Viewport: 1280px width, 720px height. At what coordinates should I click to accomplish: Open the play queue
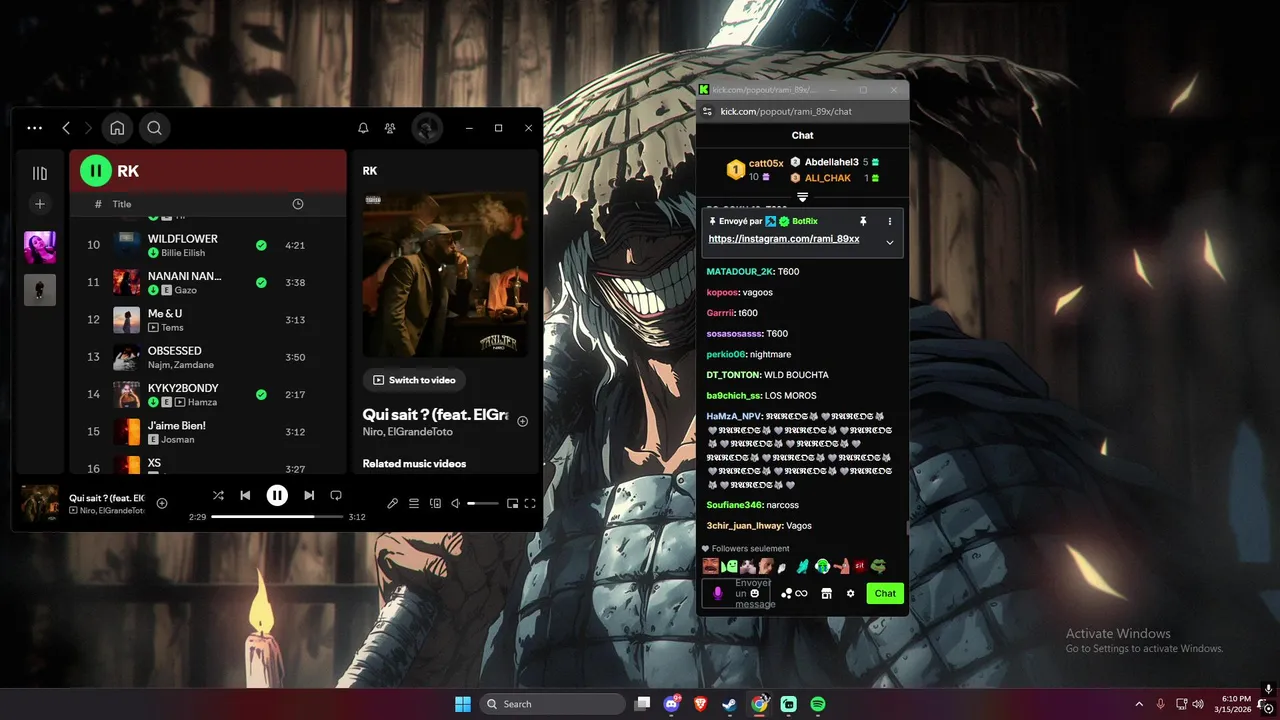click(x=414, y=503)
